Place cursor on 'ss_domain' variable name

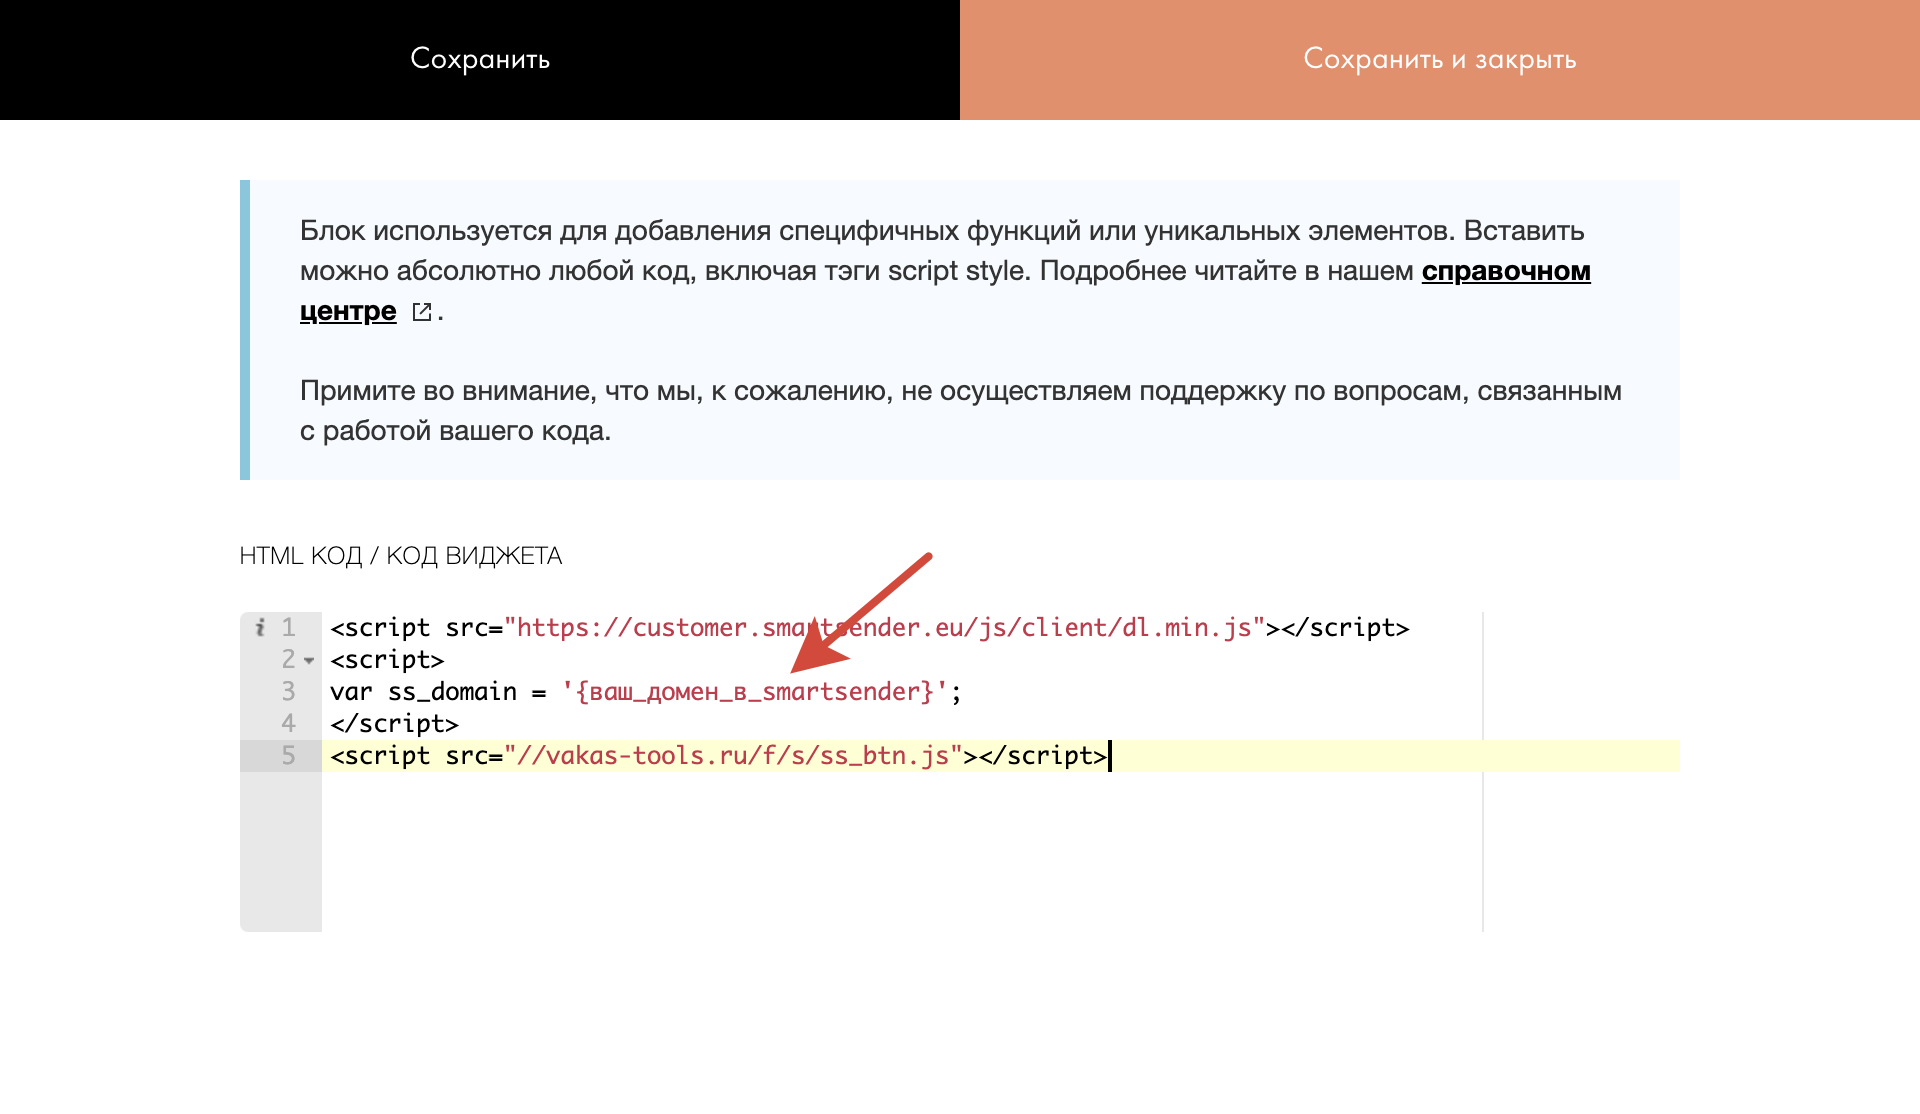452,692
